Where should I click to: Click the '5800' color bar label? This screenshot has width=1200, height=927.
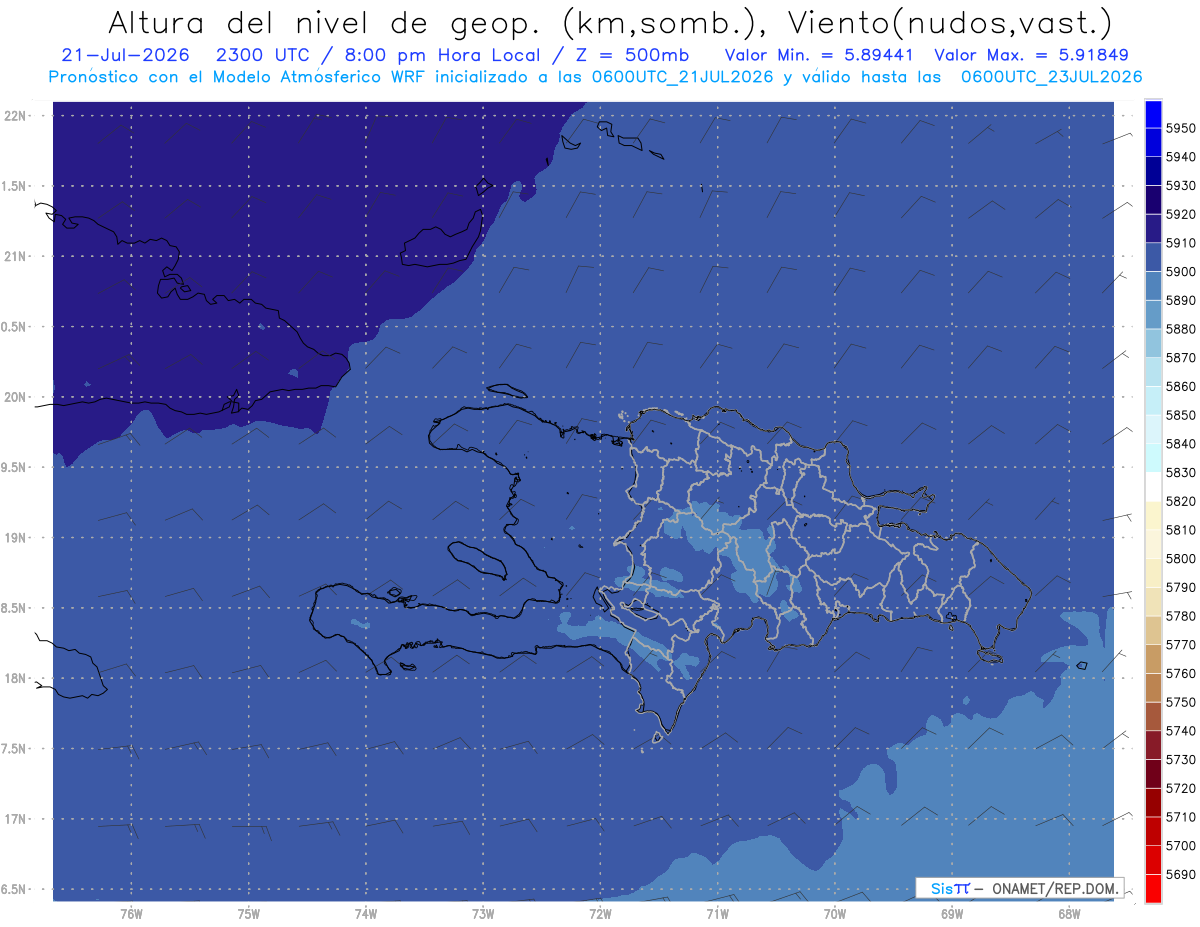(x=1181, y=558)
